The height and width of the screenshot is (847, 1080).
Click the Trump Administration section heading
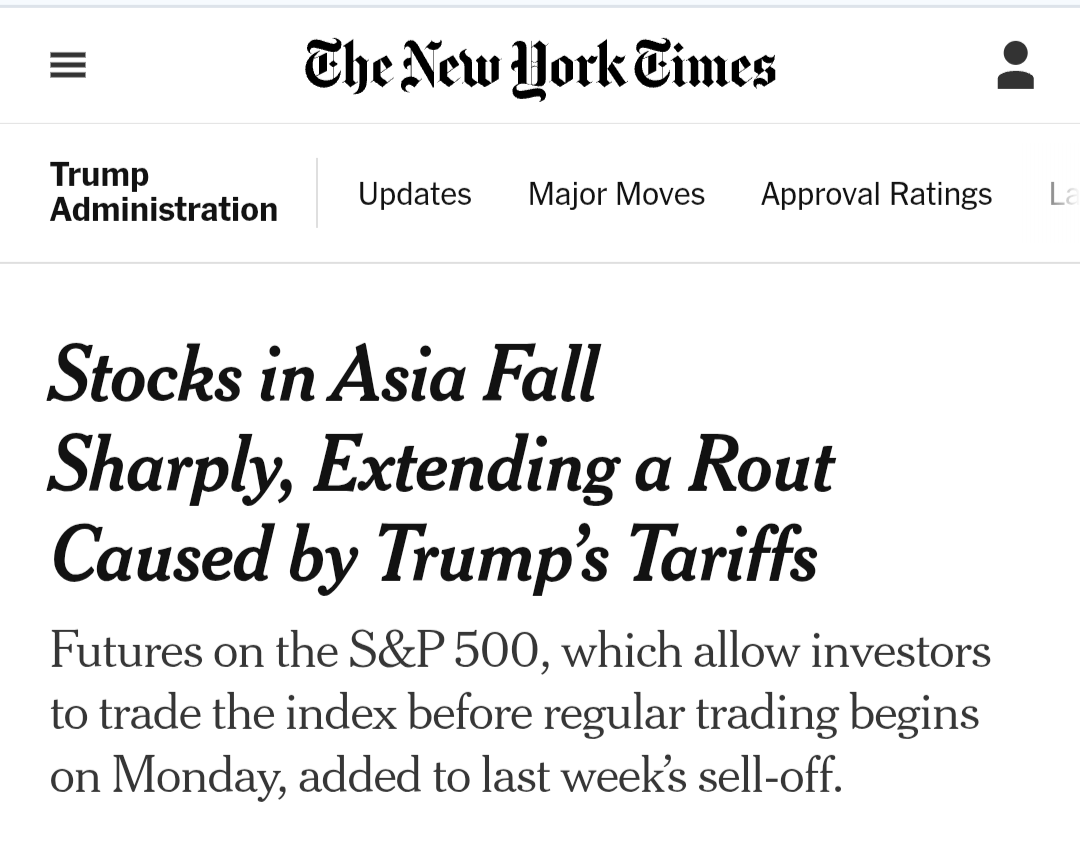coord(163,192)
